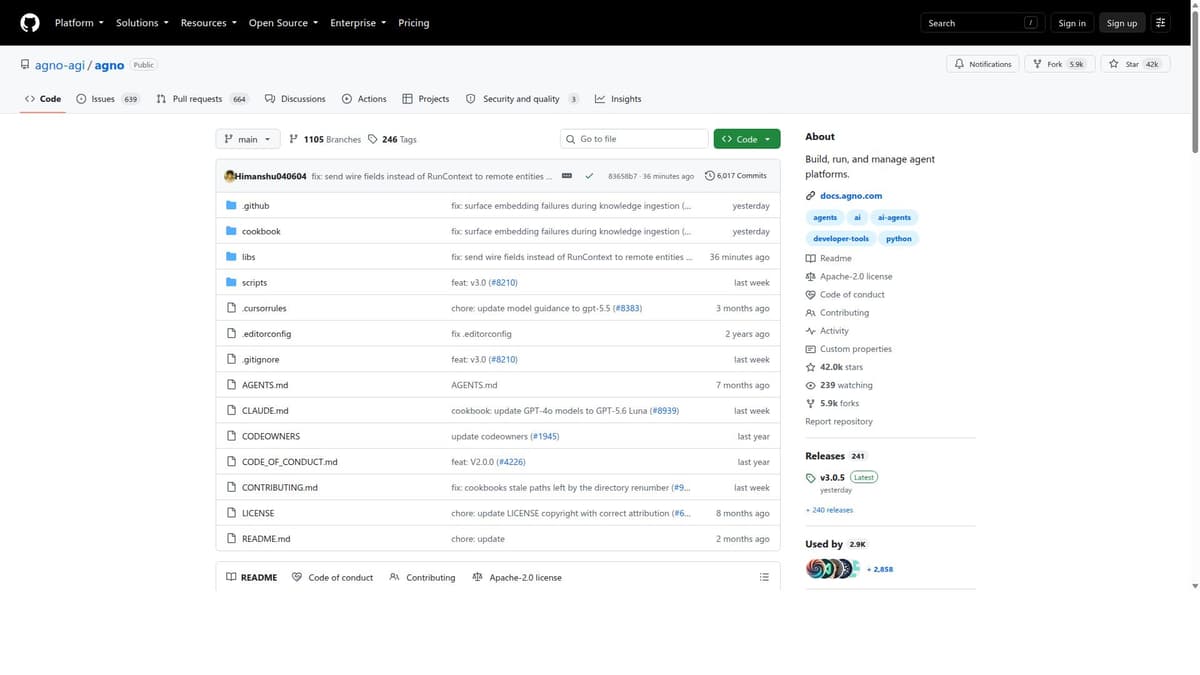
Task: Open the CLAUDE.md file
Action: pos(265,411)
